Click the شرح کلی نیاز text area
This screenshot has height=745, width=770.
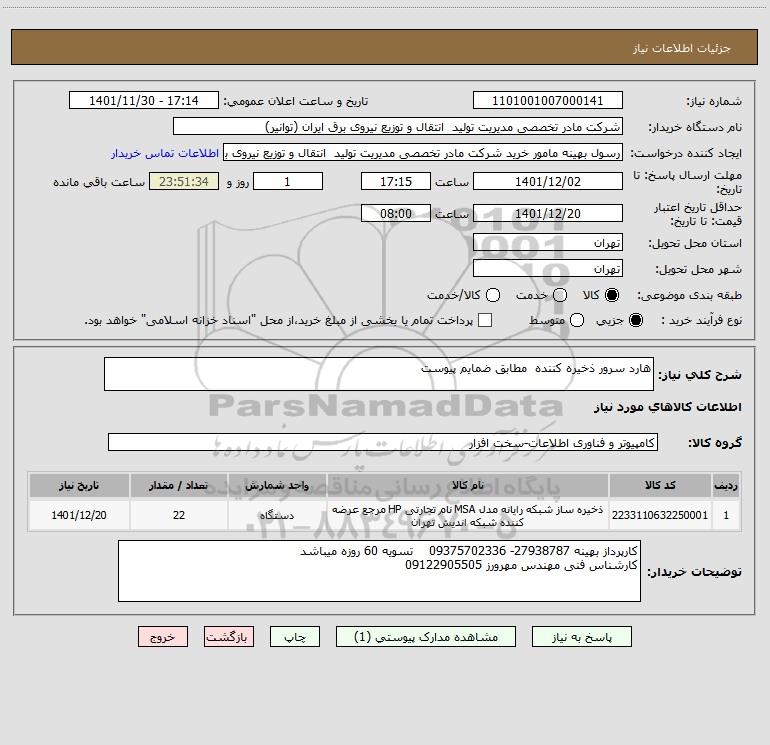tap(379, 374)
